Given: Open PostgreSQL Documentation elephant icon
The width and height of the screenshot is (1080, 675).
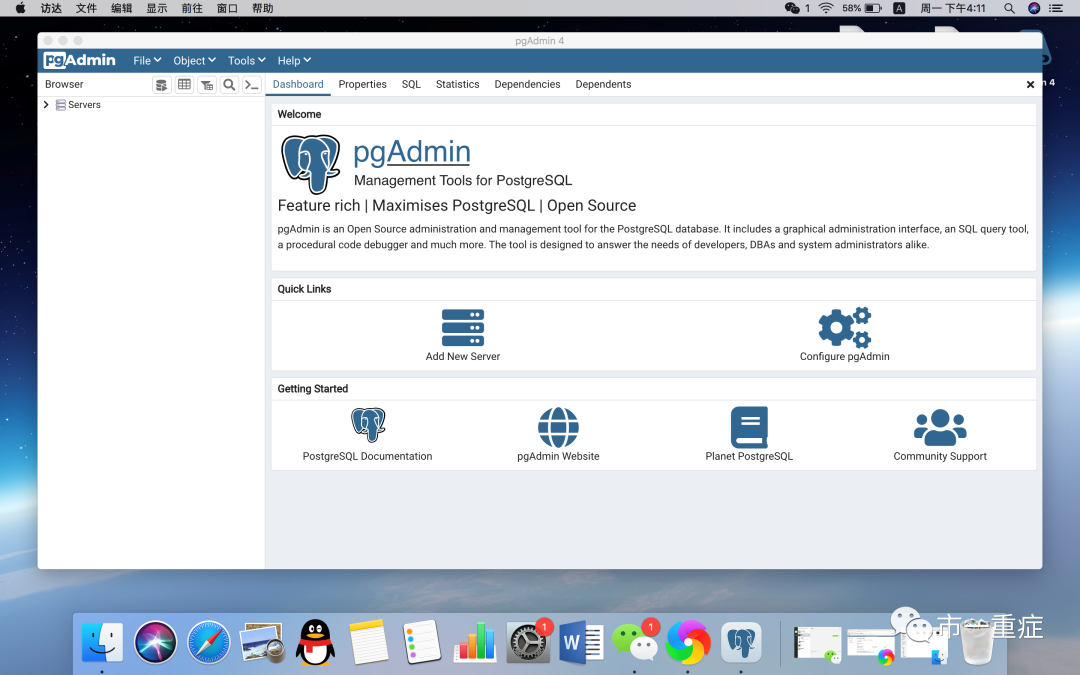Looking at the screenshot, I should [368, 424].
